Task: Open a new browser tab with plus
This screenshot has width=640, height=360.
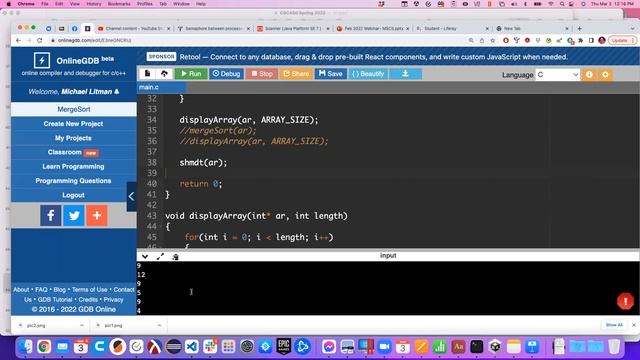Action: 580,29
